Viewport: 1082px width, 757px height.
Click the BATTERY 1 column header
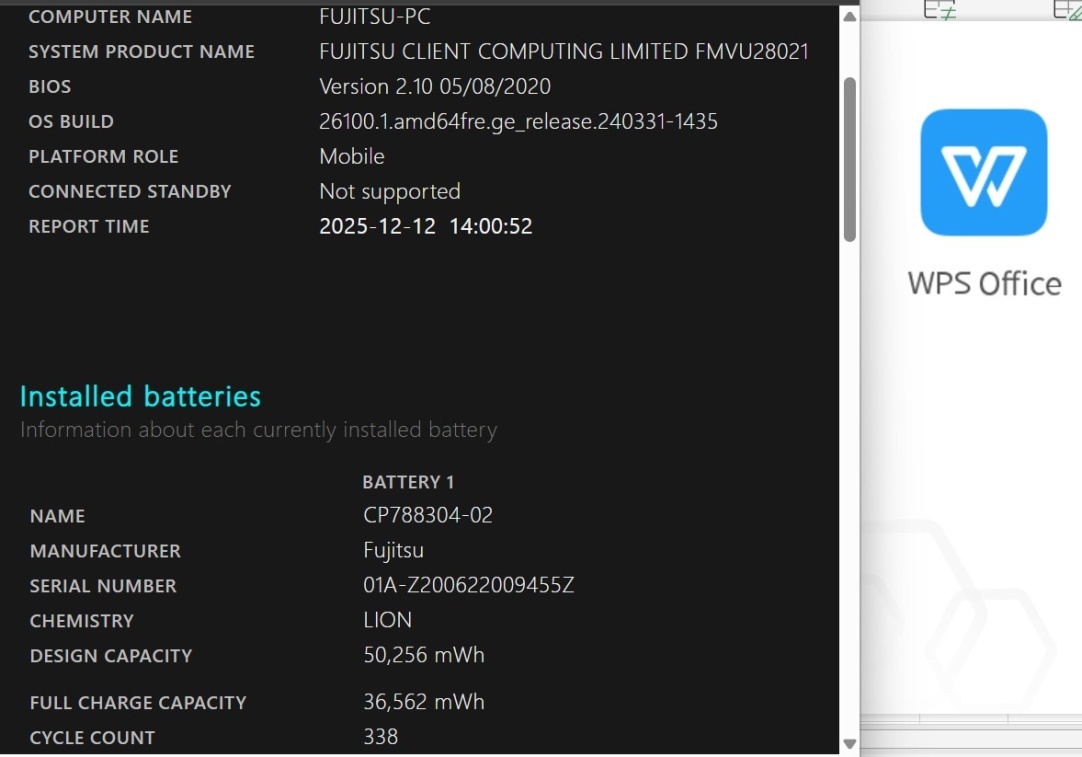409,482
